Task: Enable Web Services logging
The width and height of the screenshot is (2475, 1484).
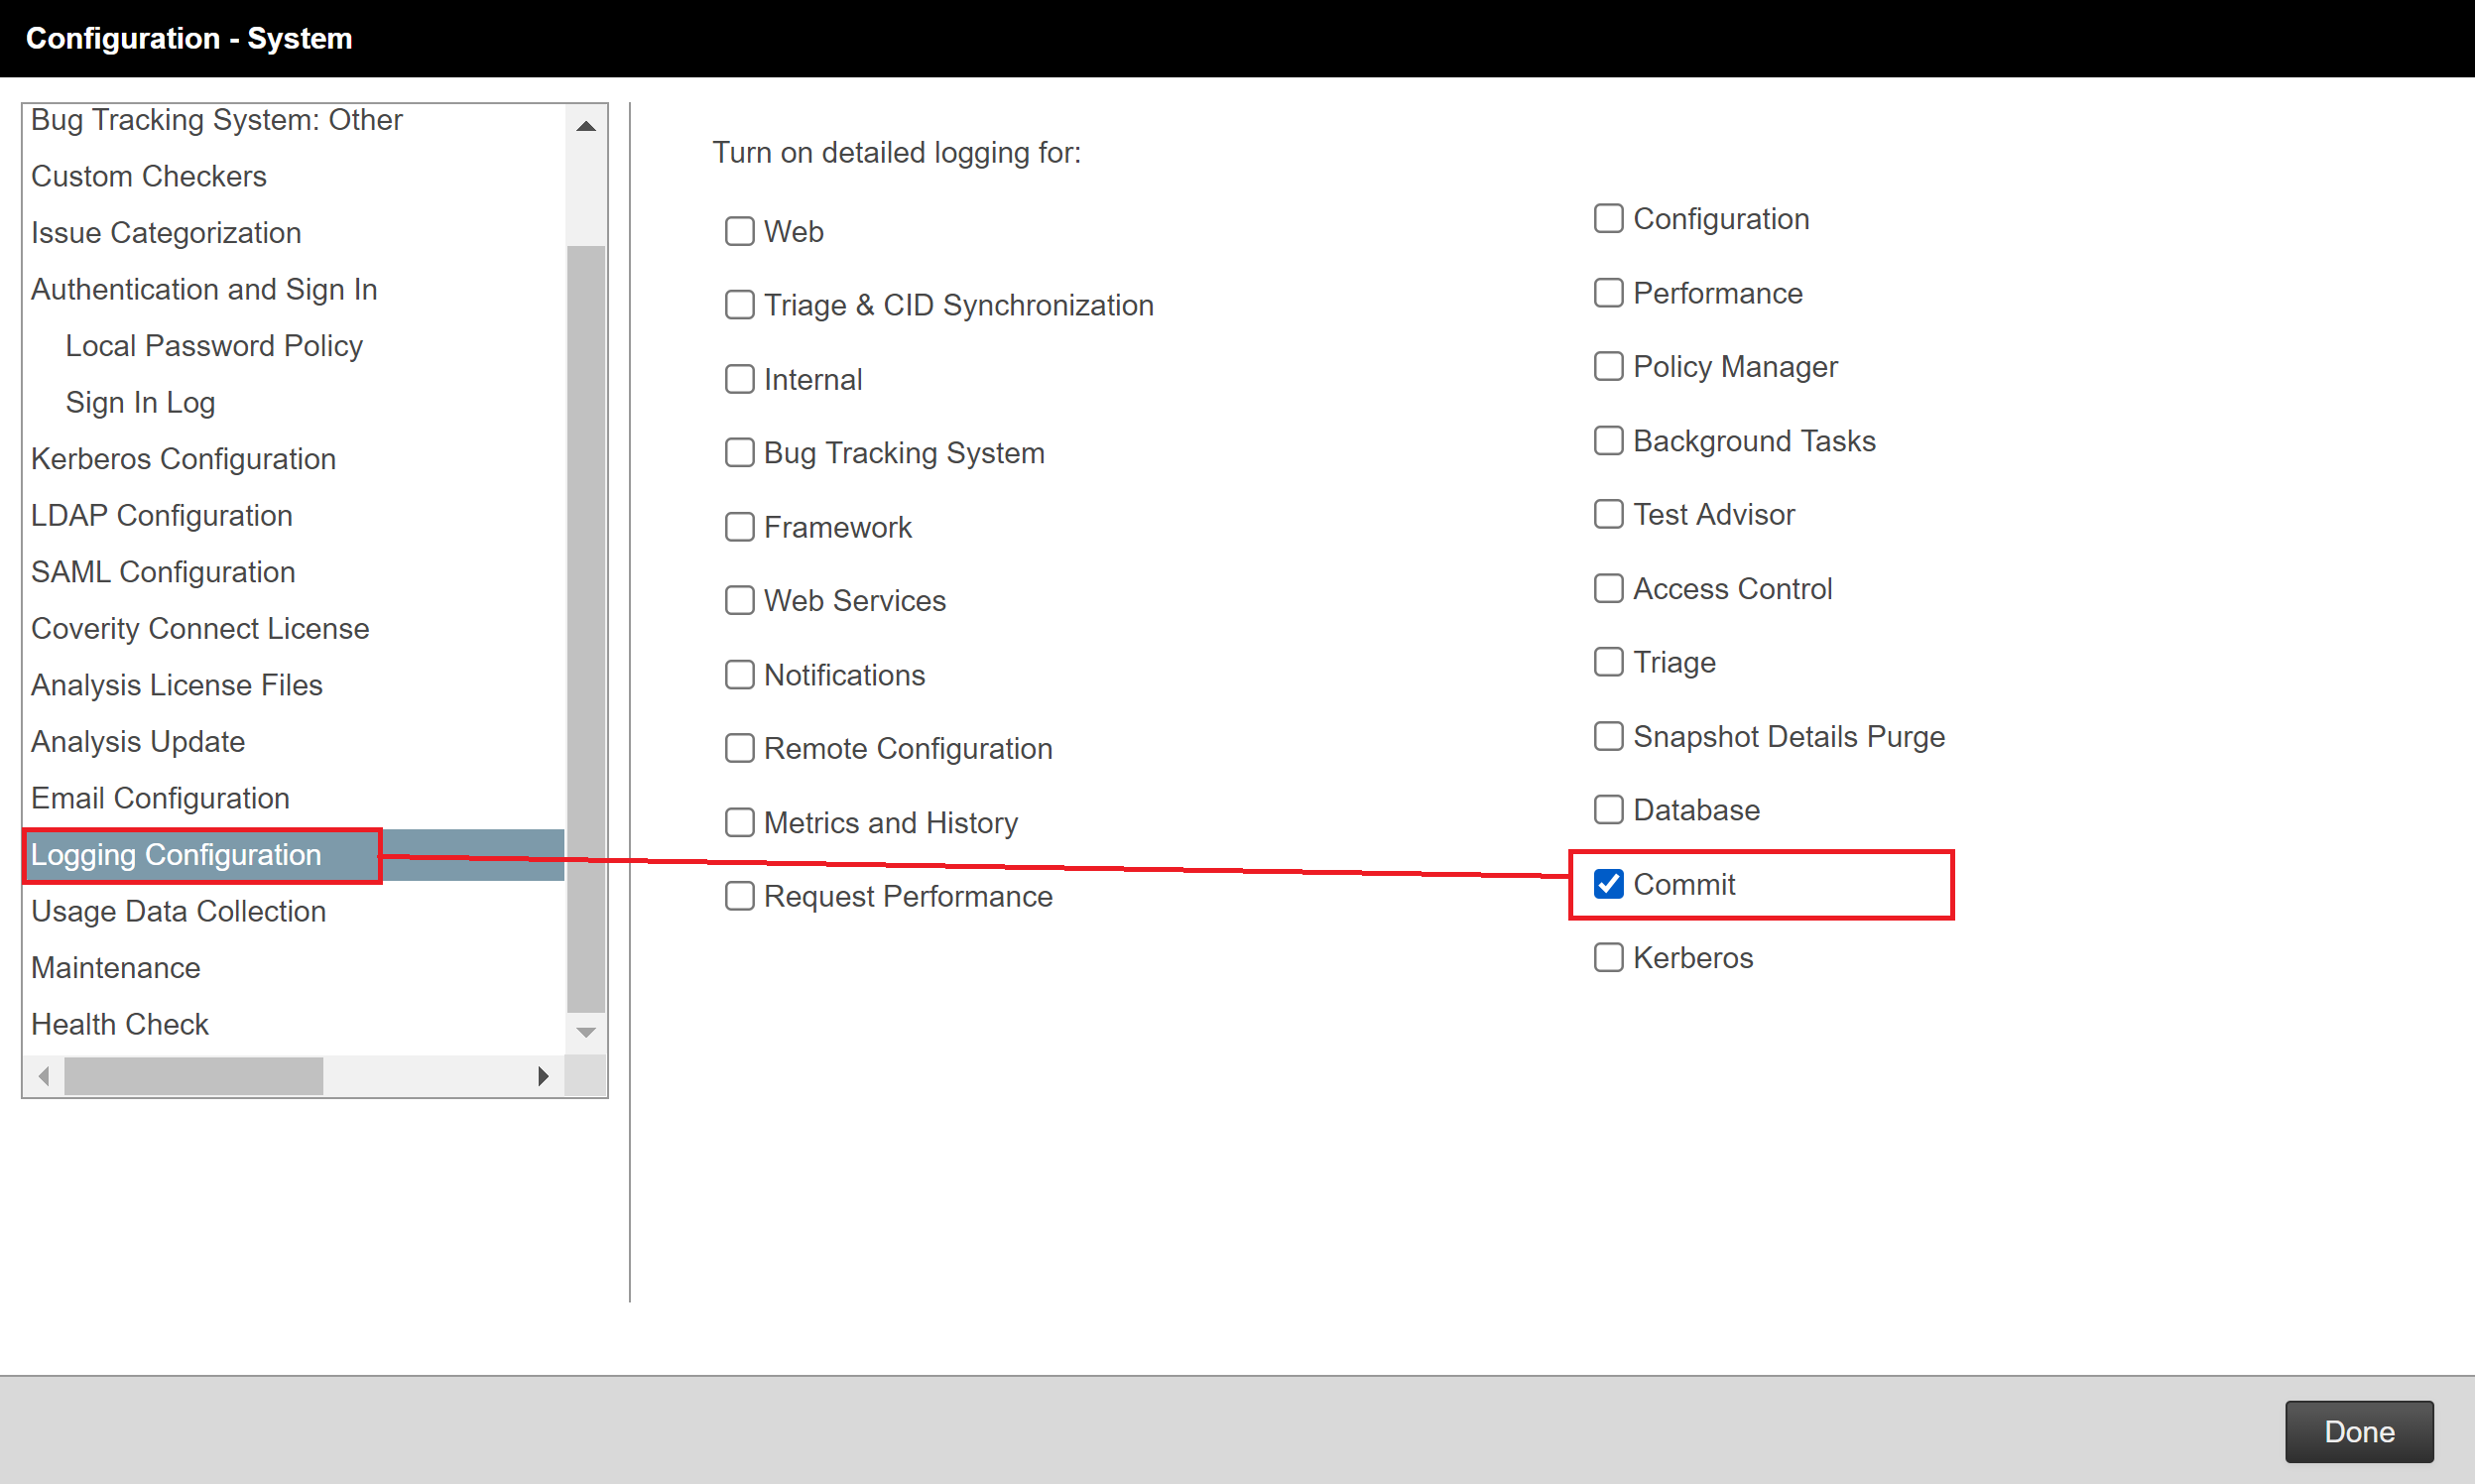Action: pyautogui.click(x=739, y=600)
